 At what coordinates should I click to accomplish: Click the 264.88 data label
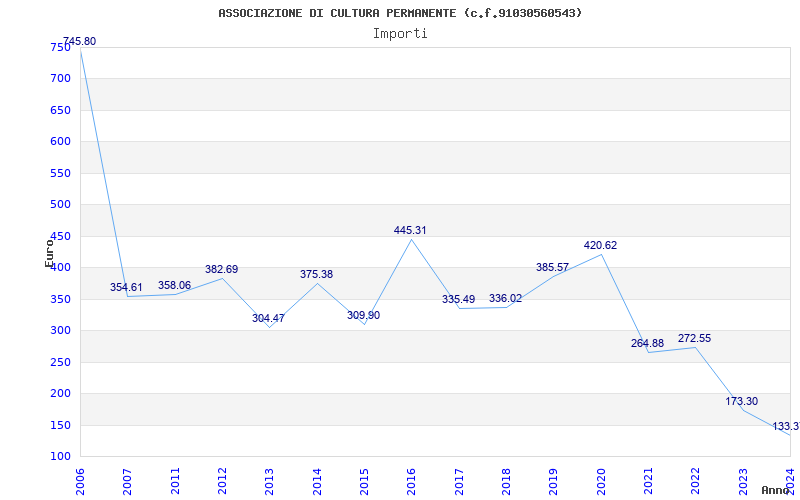tap(647, 343)
